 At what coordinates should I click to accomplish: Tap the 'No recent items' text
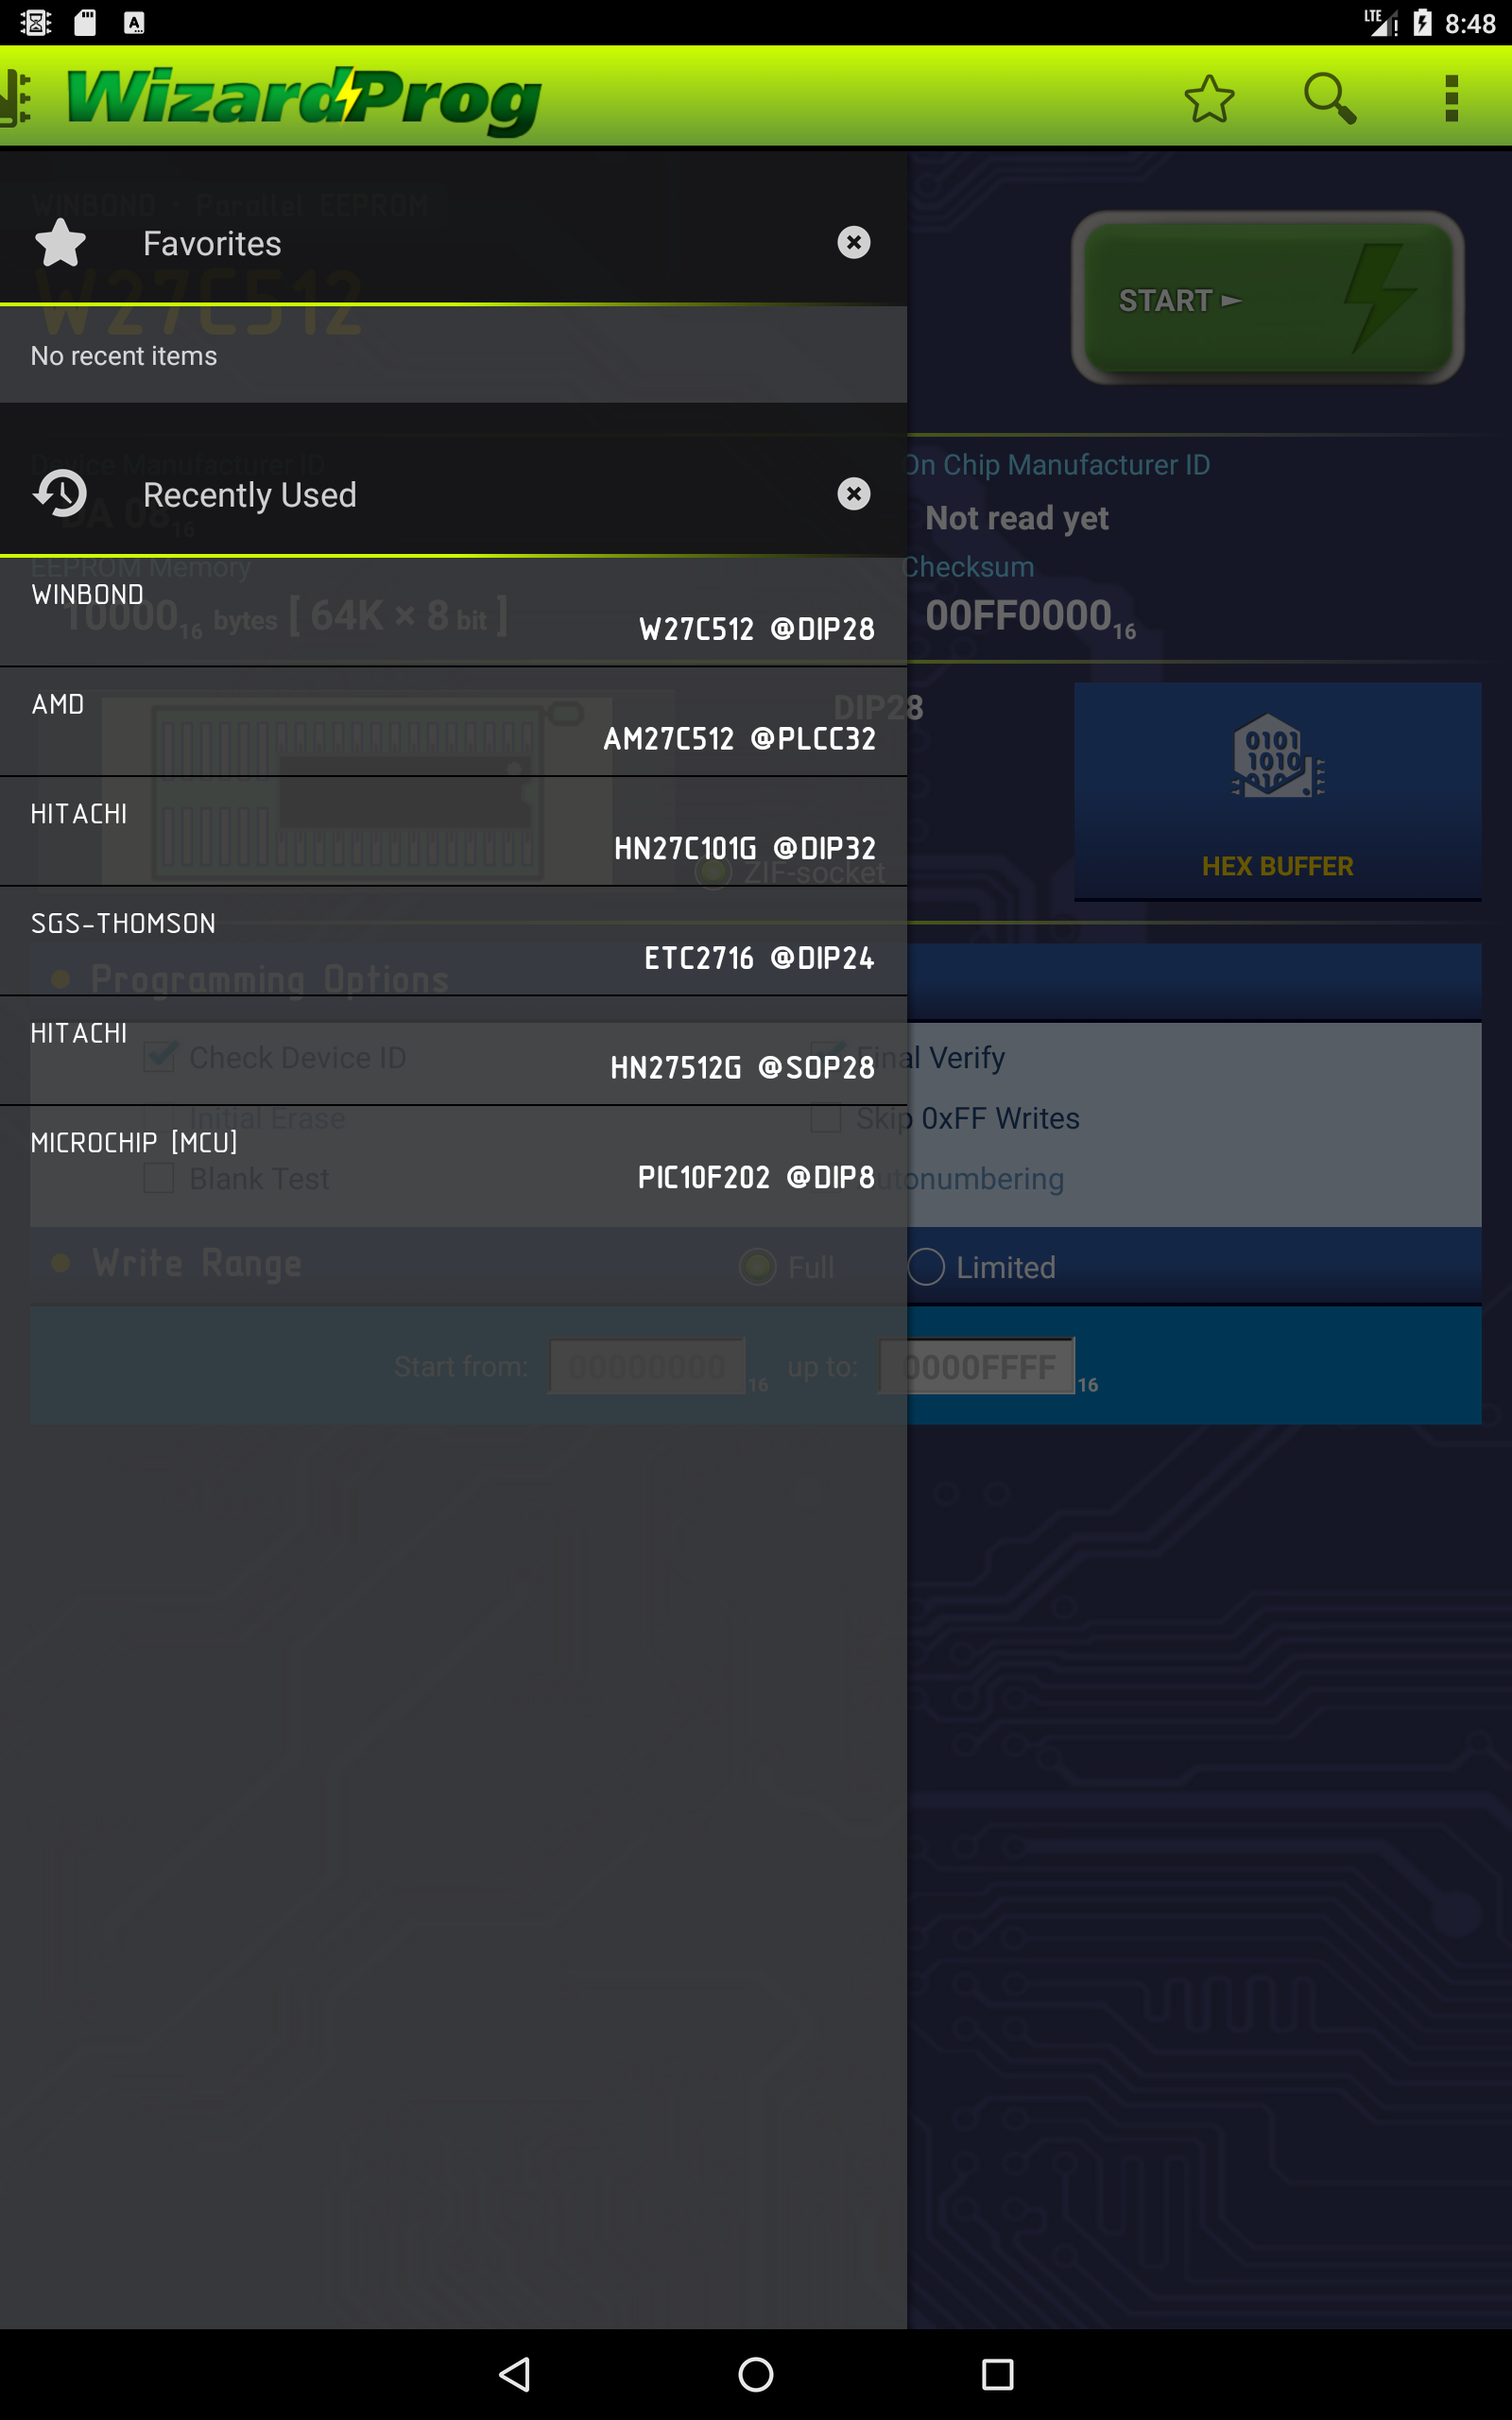pyautogui.click(x=124, y=356)
